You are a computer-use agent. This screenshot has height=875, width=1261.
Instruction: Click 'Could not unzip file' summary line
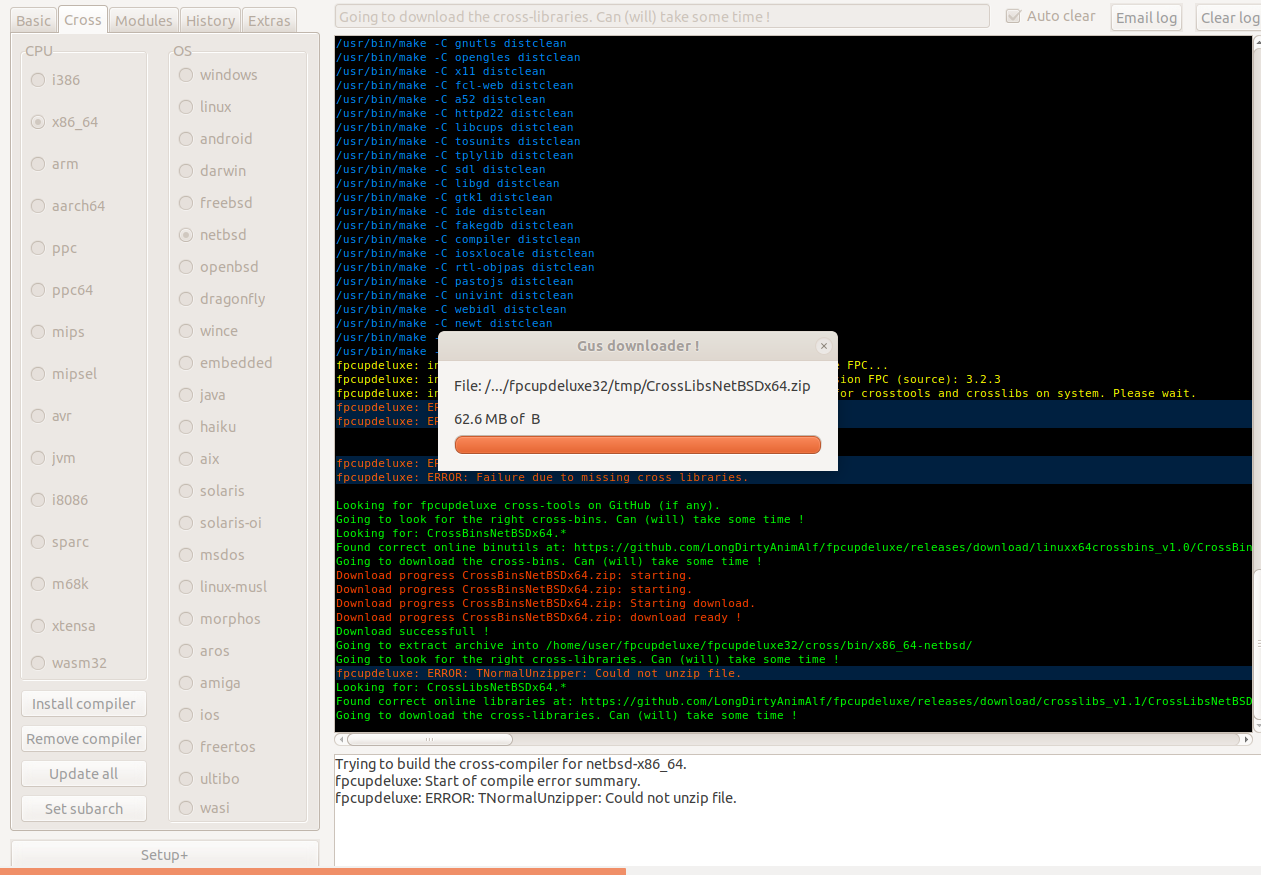pos(536,798)
